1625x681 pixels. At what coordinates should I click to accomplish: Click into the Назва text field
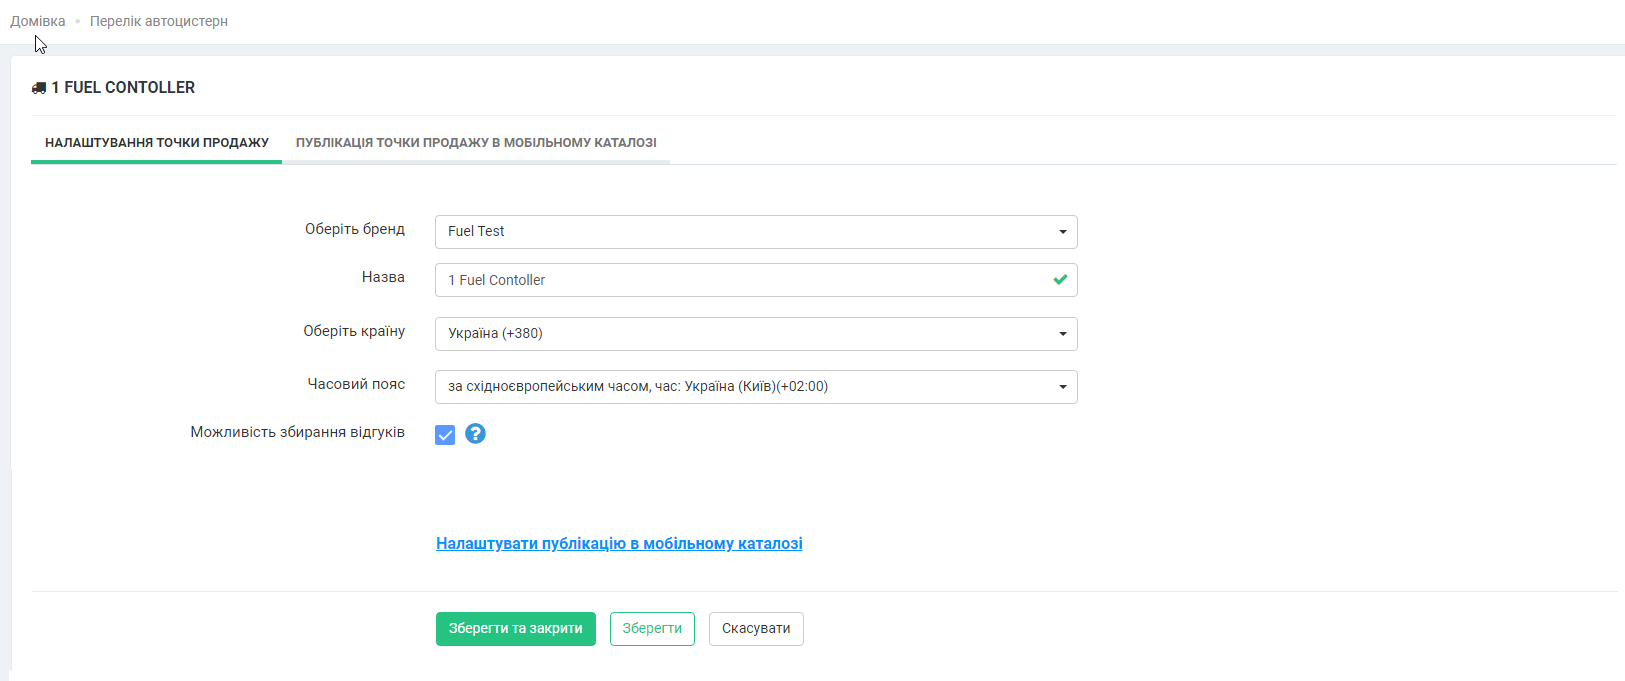pyautogui.click(x=740, y=280)
